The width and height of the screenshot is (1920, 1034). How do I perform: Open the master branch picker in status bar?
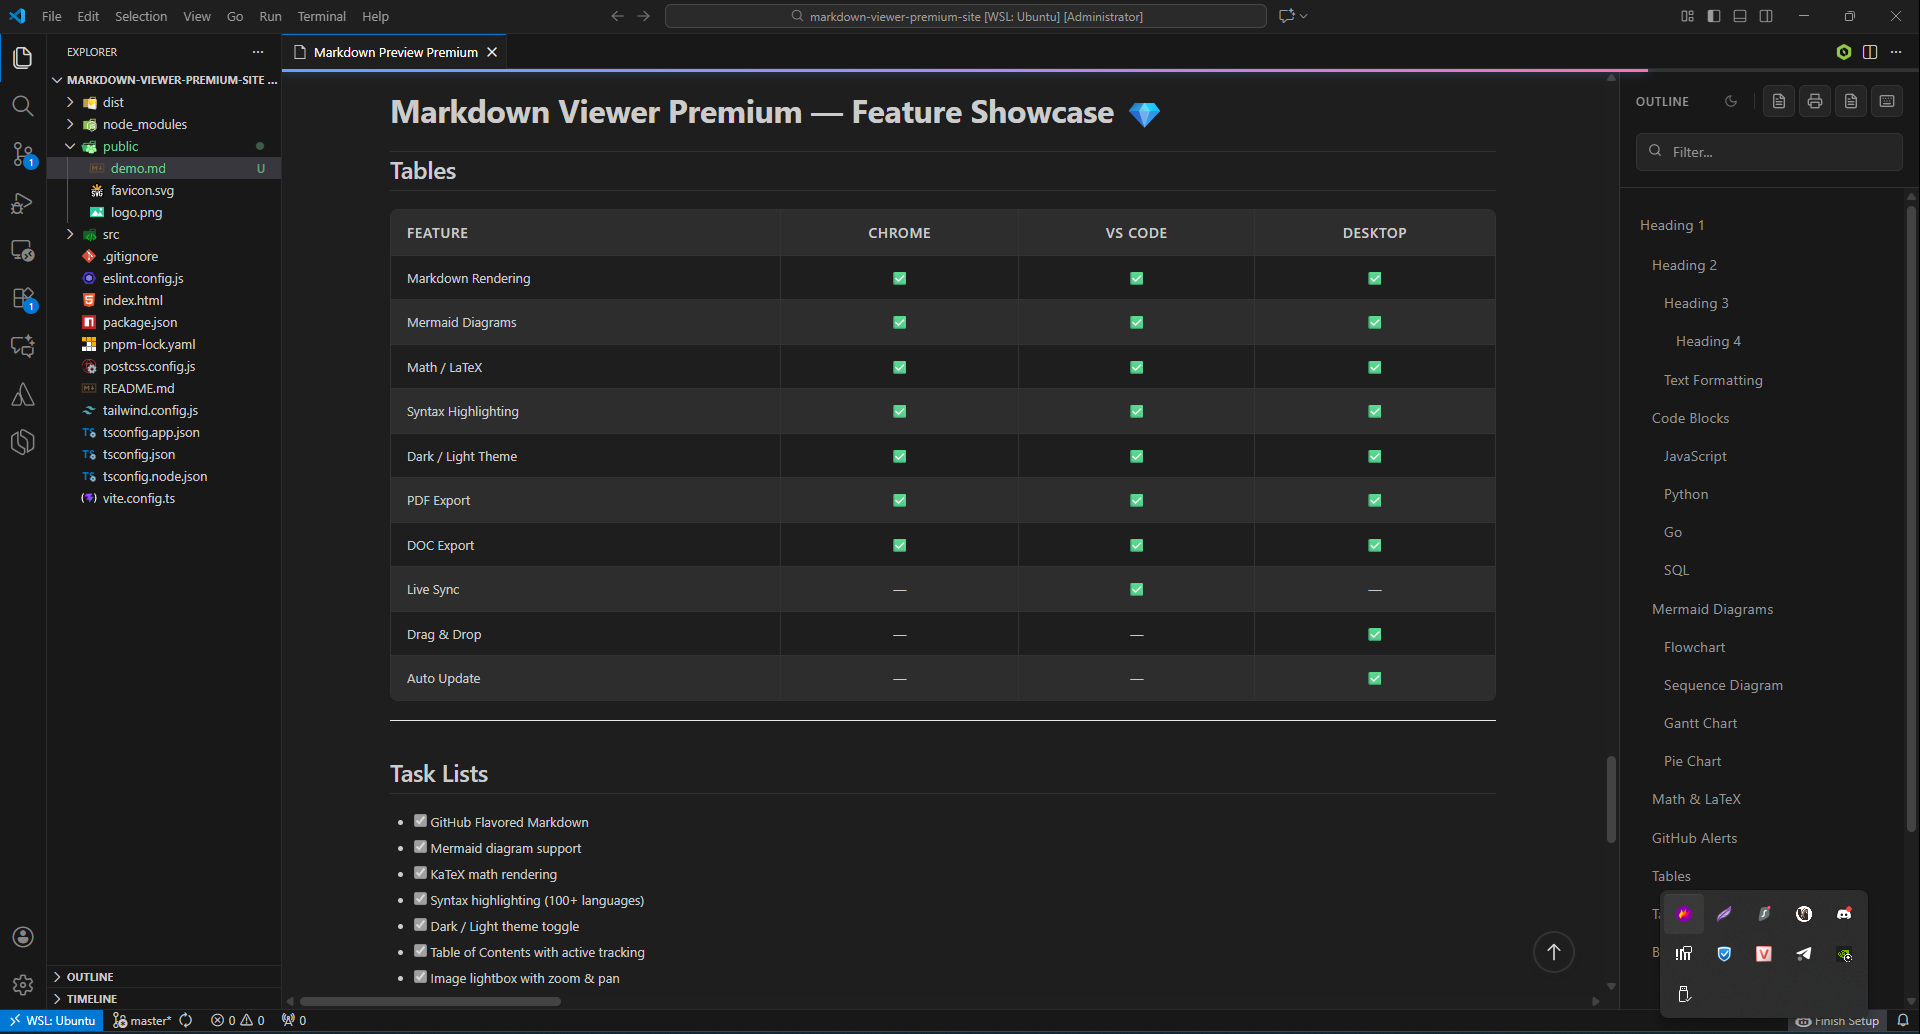(141, 1021)
